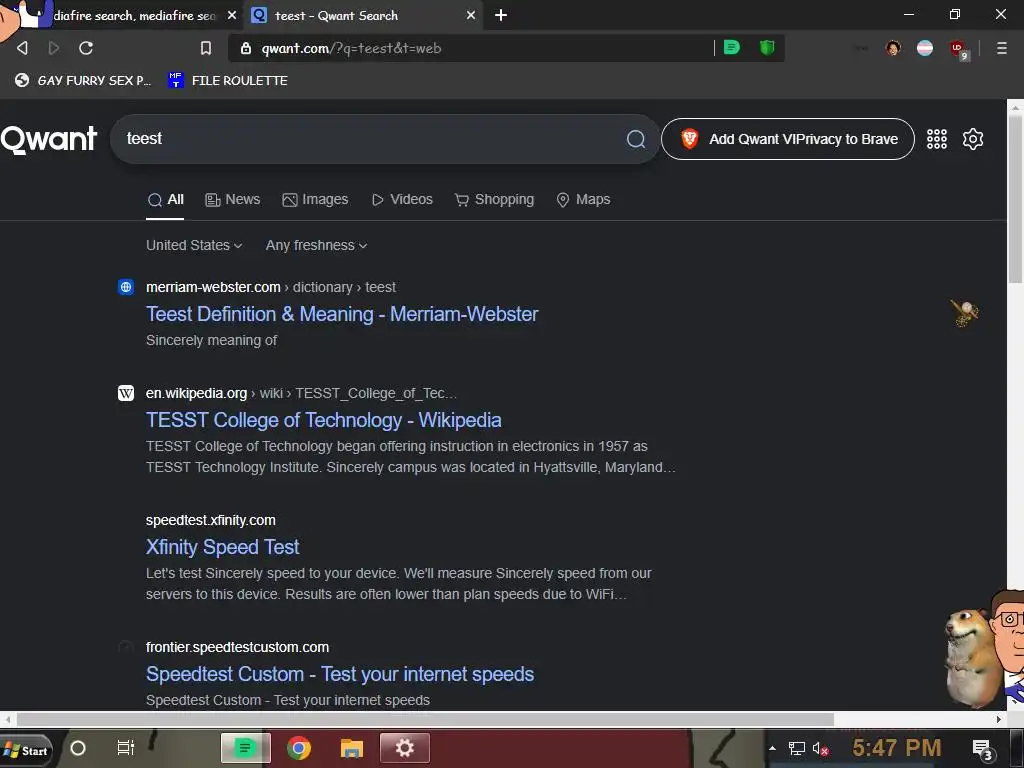Image resolution: width=1024 pixels, height=768 pixels.
Task: Open the Settings gear taskbar app
Action: [405, 748]
